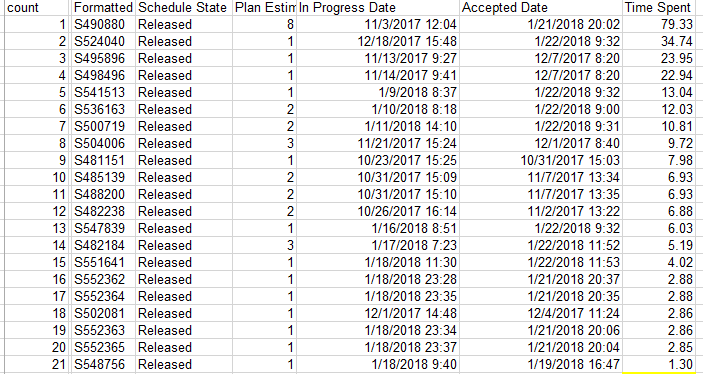
Task: Click the Plan Estimate value 8
Action: [265, 24]
